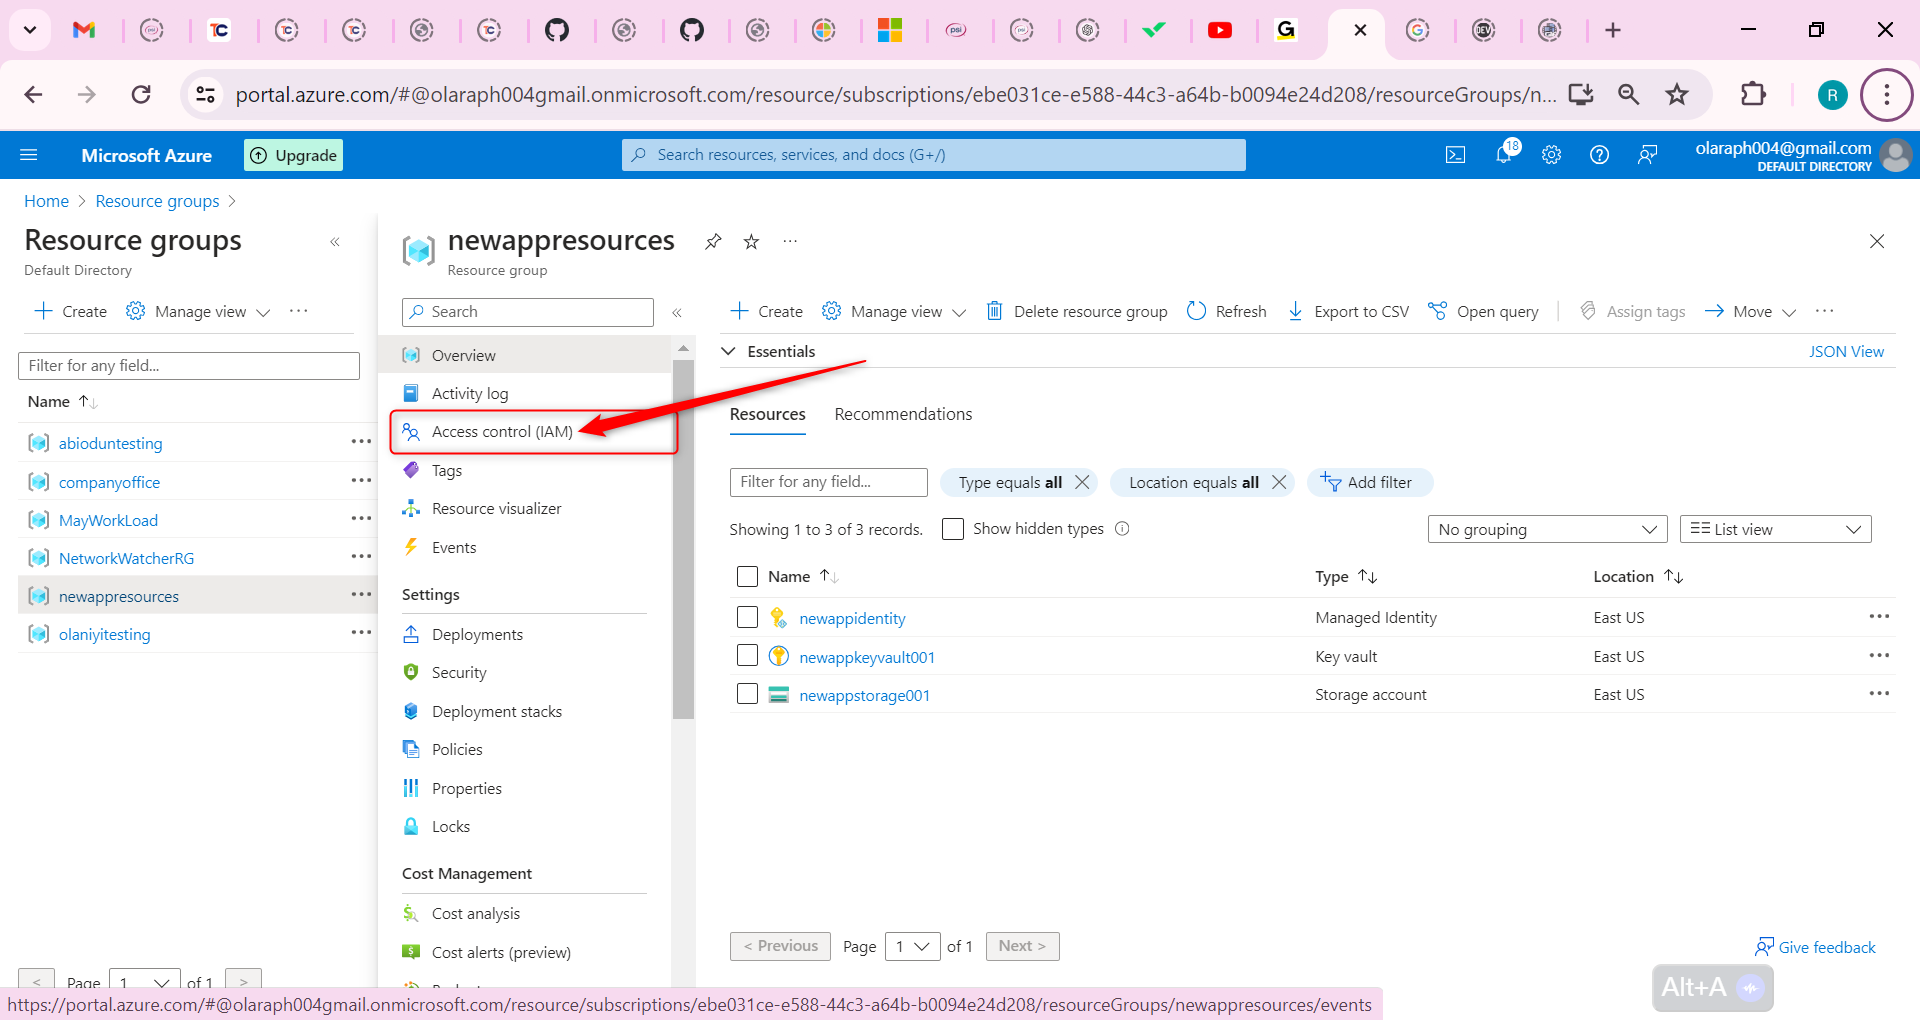Screen dimensions: 1920x1020
Task: Show info about hidden types
Action: (1122, 529)
